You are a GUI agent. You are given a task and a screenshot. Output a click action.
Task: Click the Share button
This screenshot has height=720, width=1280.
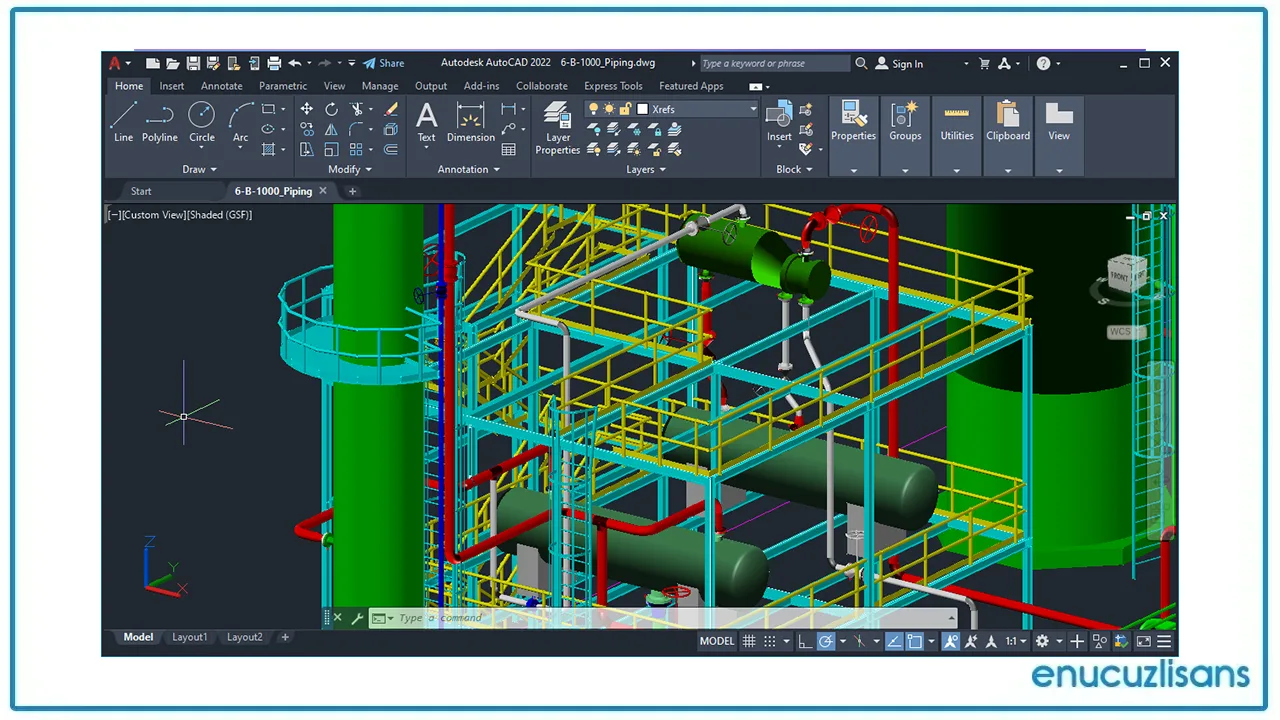383,63
